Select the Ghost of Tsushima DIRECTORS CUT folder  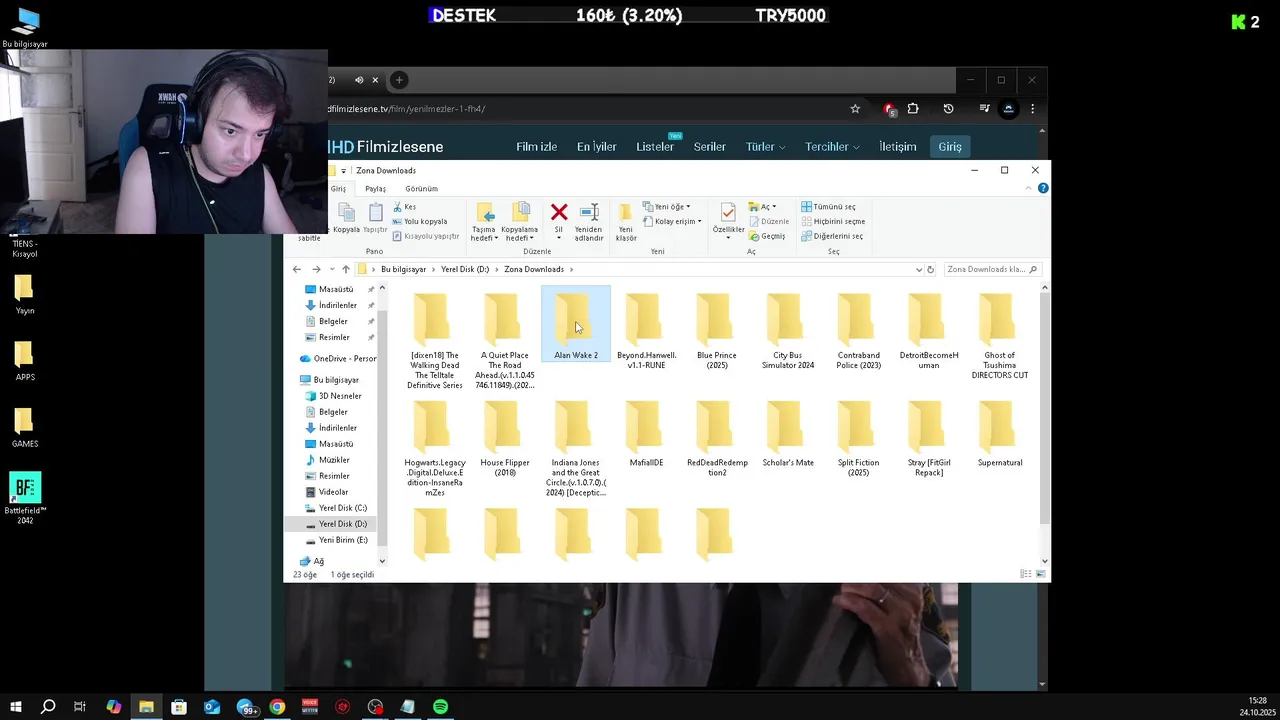(x=1000, y=335)
